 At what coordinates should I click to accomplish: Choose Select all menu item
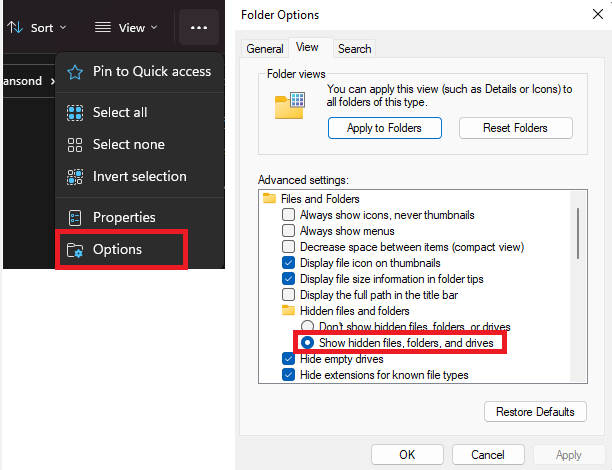click(x=140, y=112)
